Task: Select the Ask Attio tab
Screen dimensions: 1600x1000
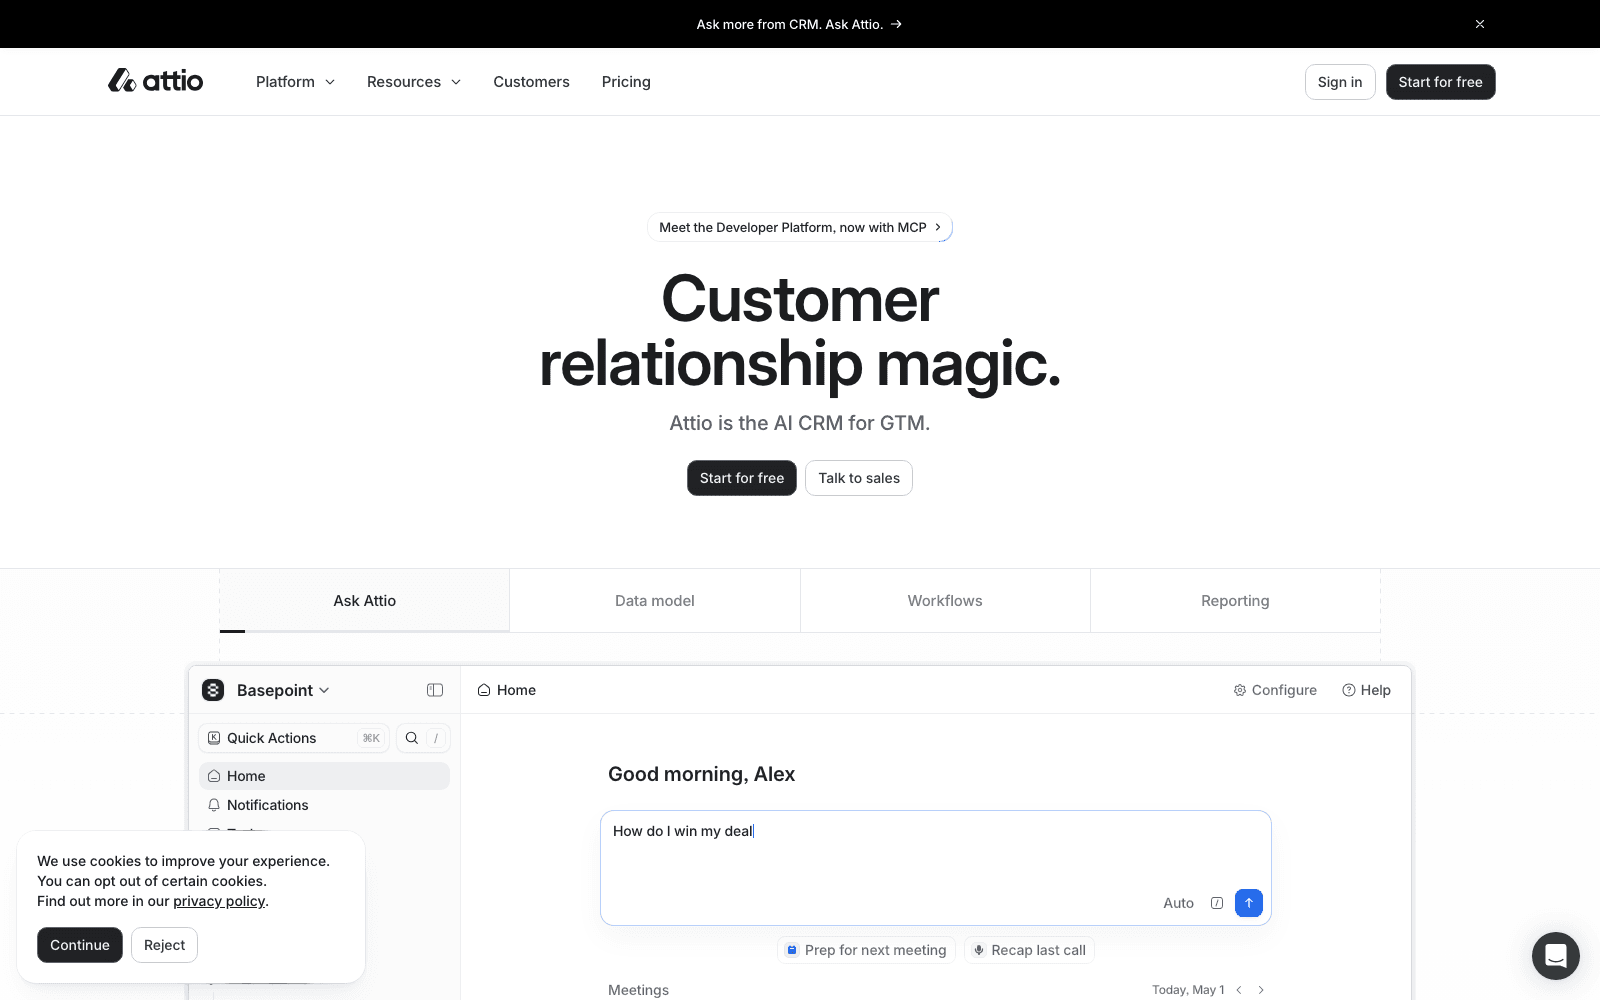Action: point(365,601)
